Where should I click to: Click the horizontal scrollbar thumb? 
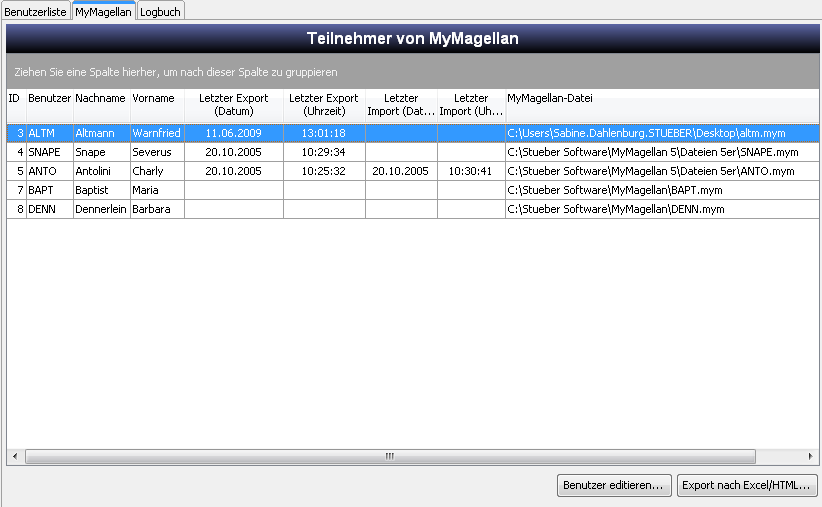pos(390,456)
